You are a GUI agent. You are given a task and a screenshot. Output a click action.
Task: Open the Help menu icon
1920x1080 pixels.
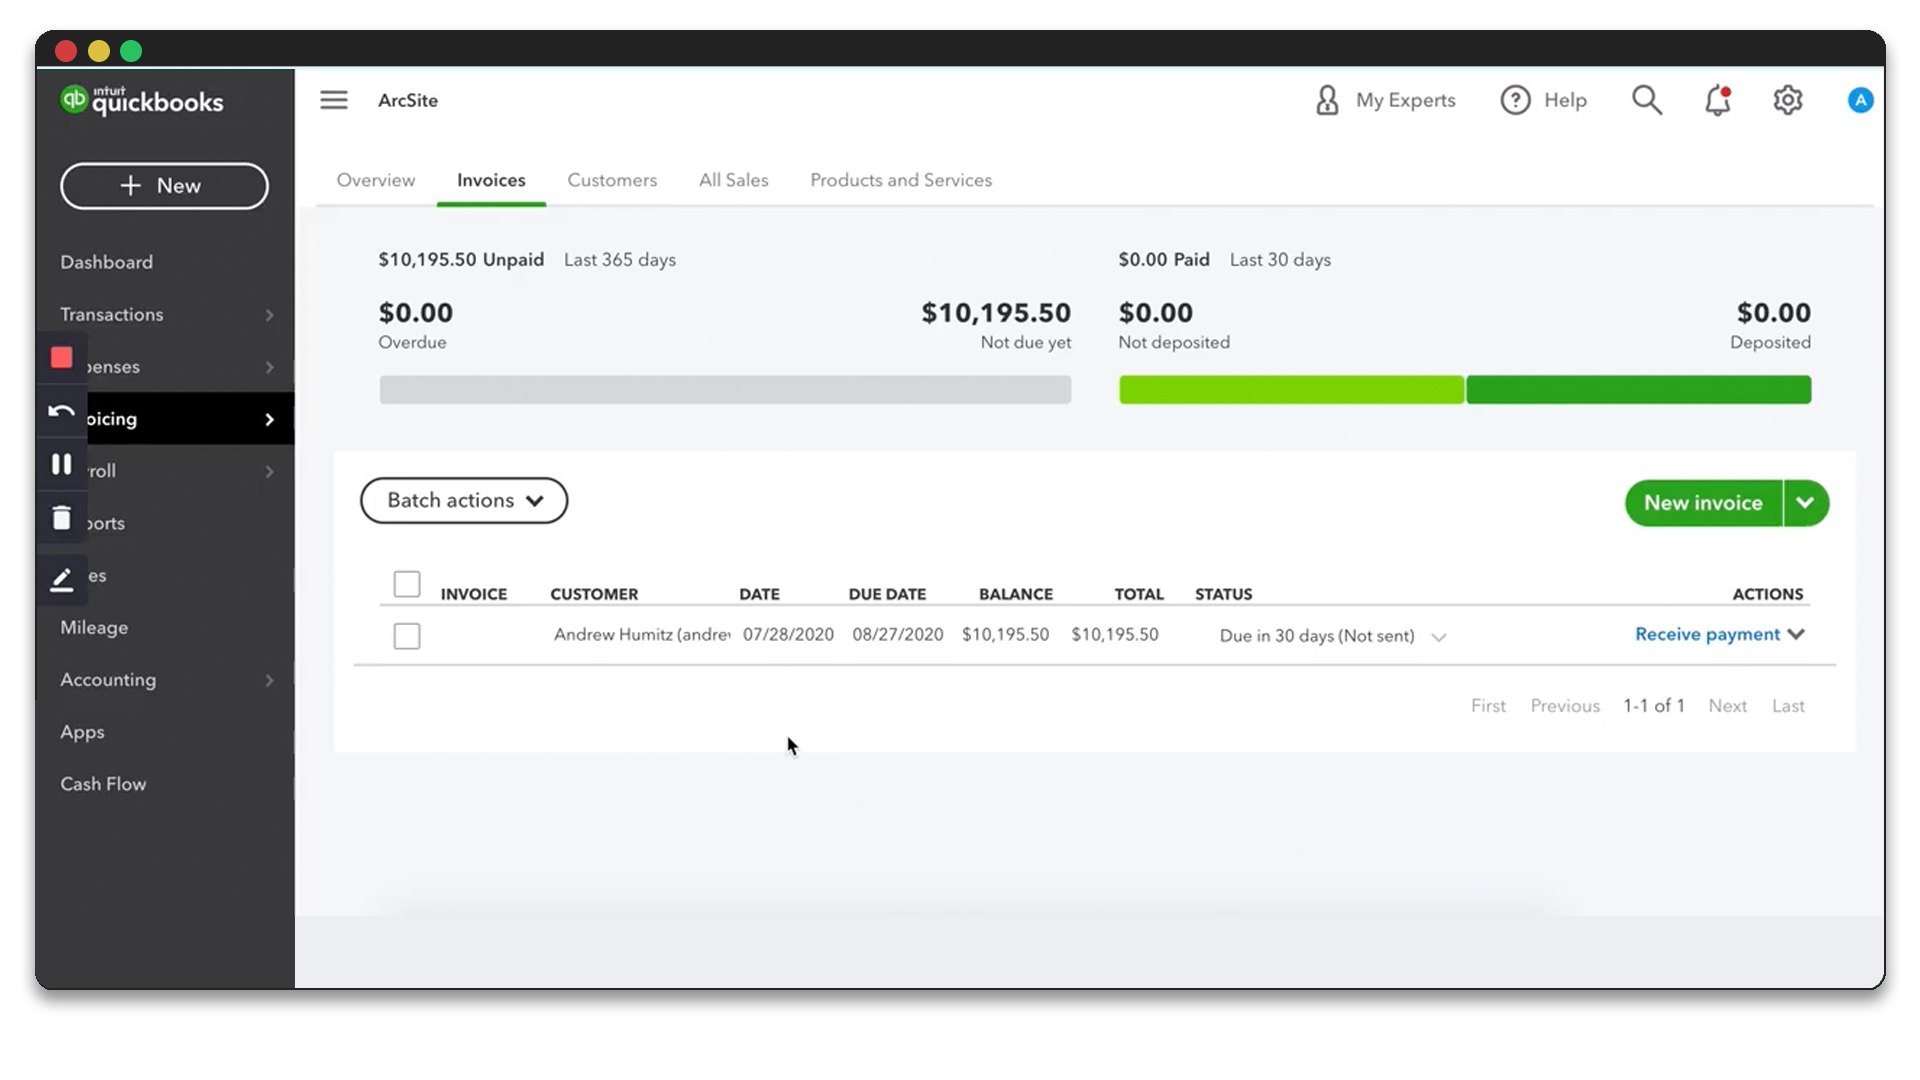point(1514,100)
